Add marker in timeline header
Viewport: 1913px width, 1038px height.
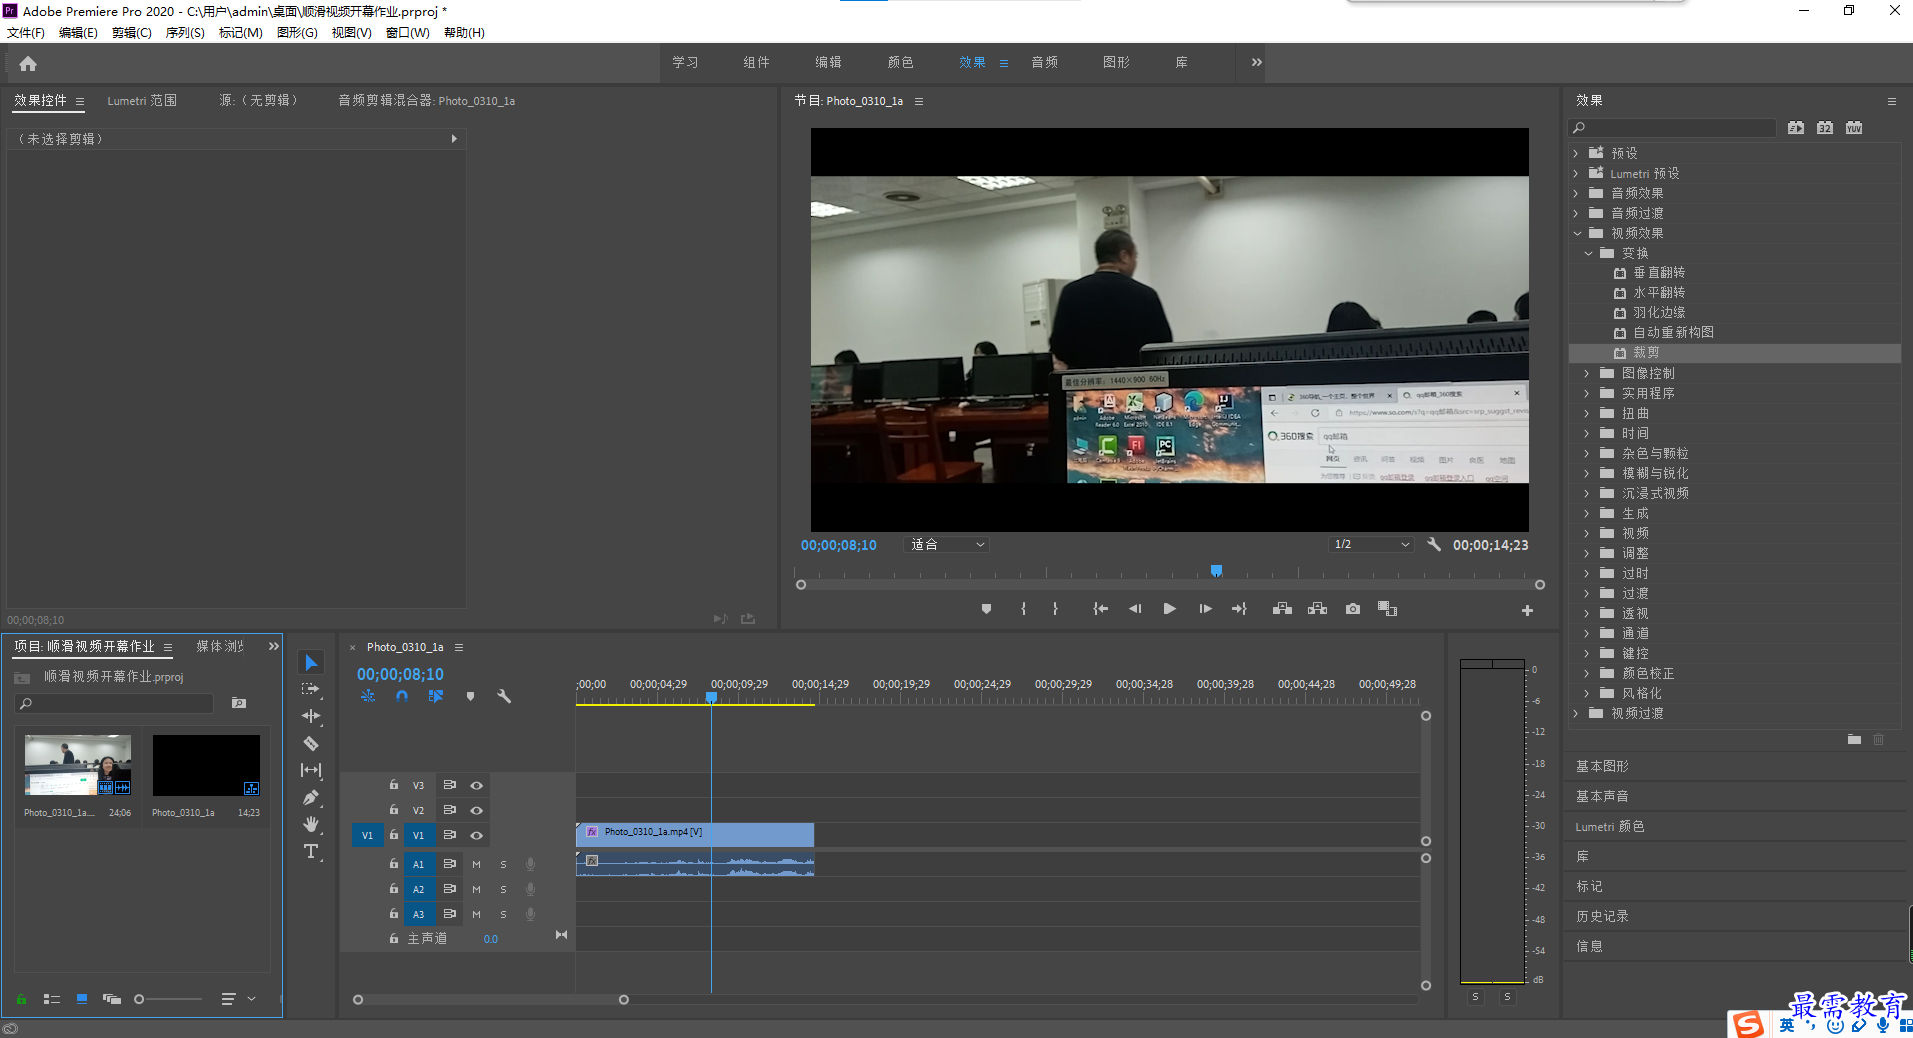(470, 696)
